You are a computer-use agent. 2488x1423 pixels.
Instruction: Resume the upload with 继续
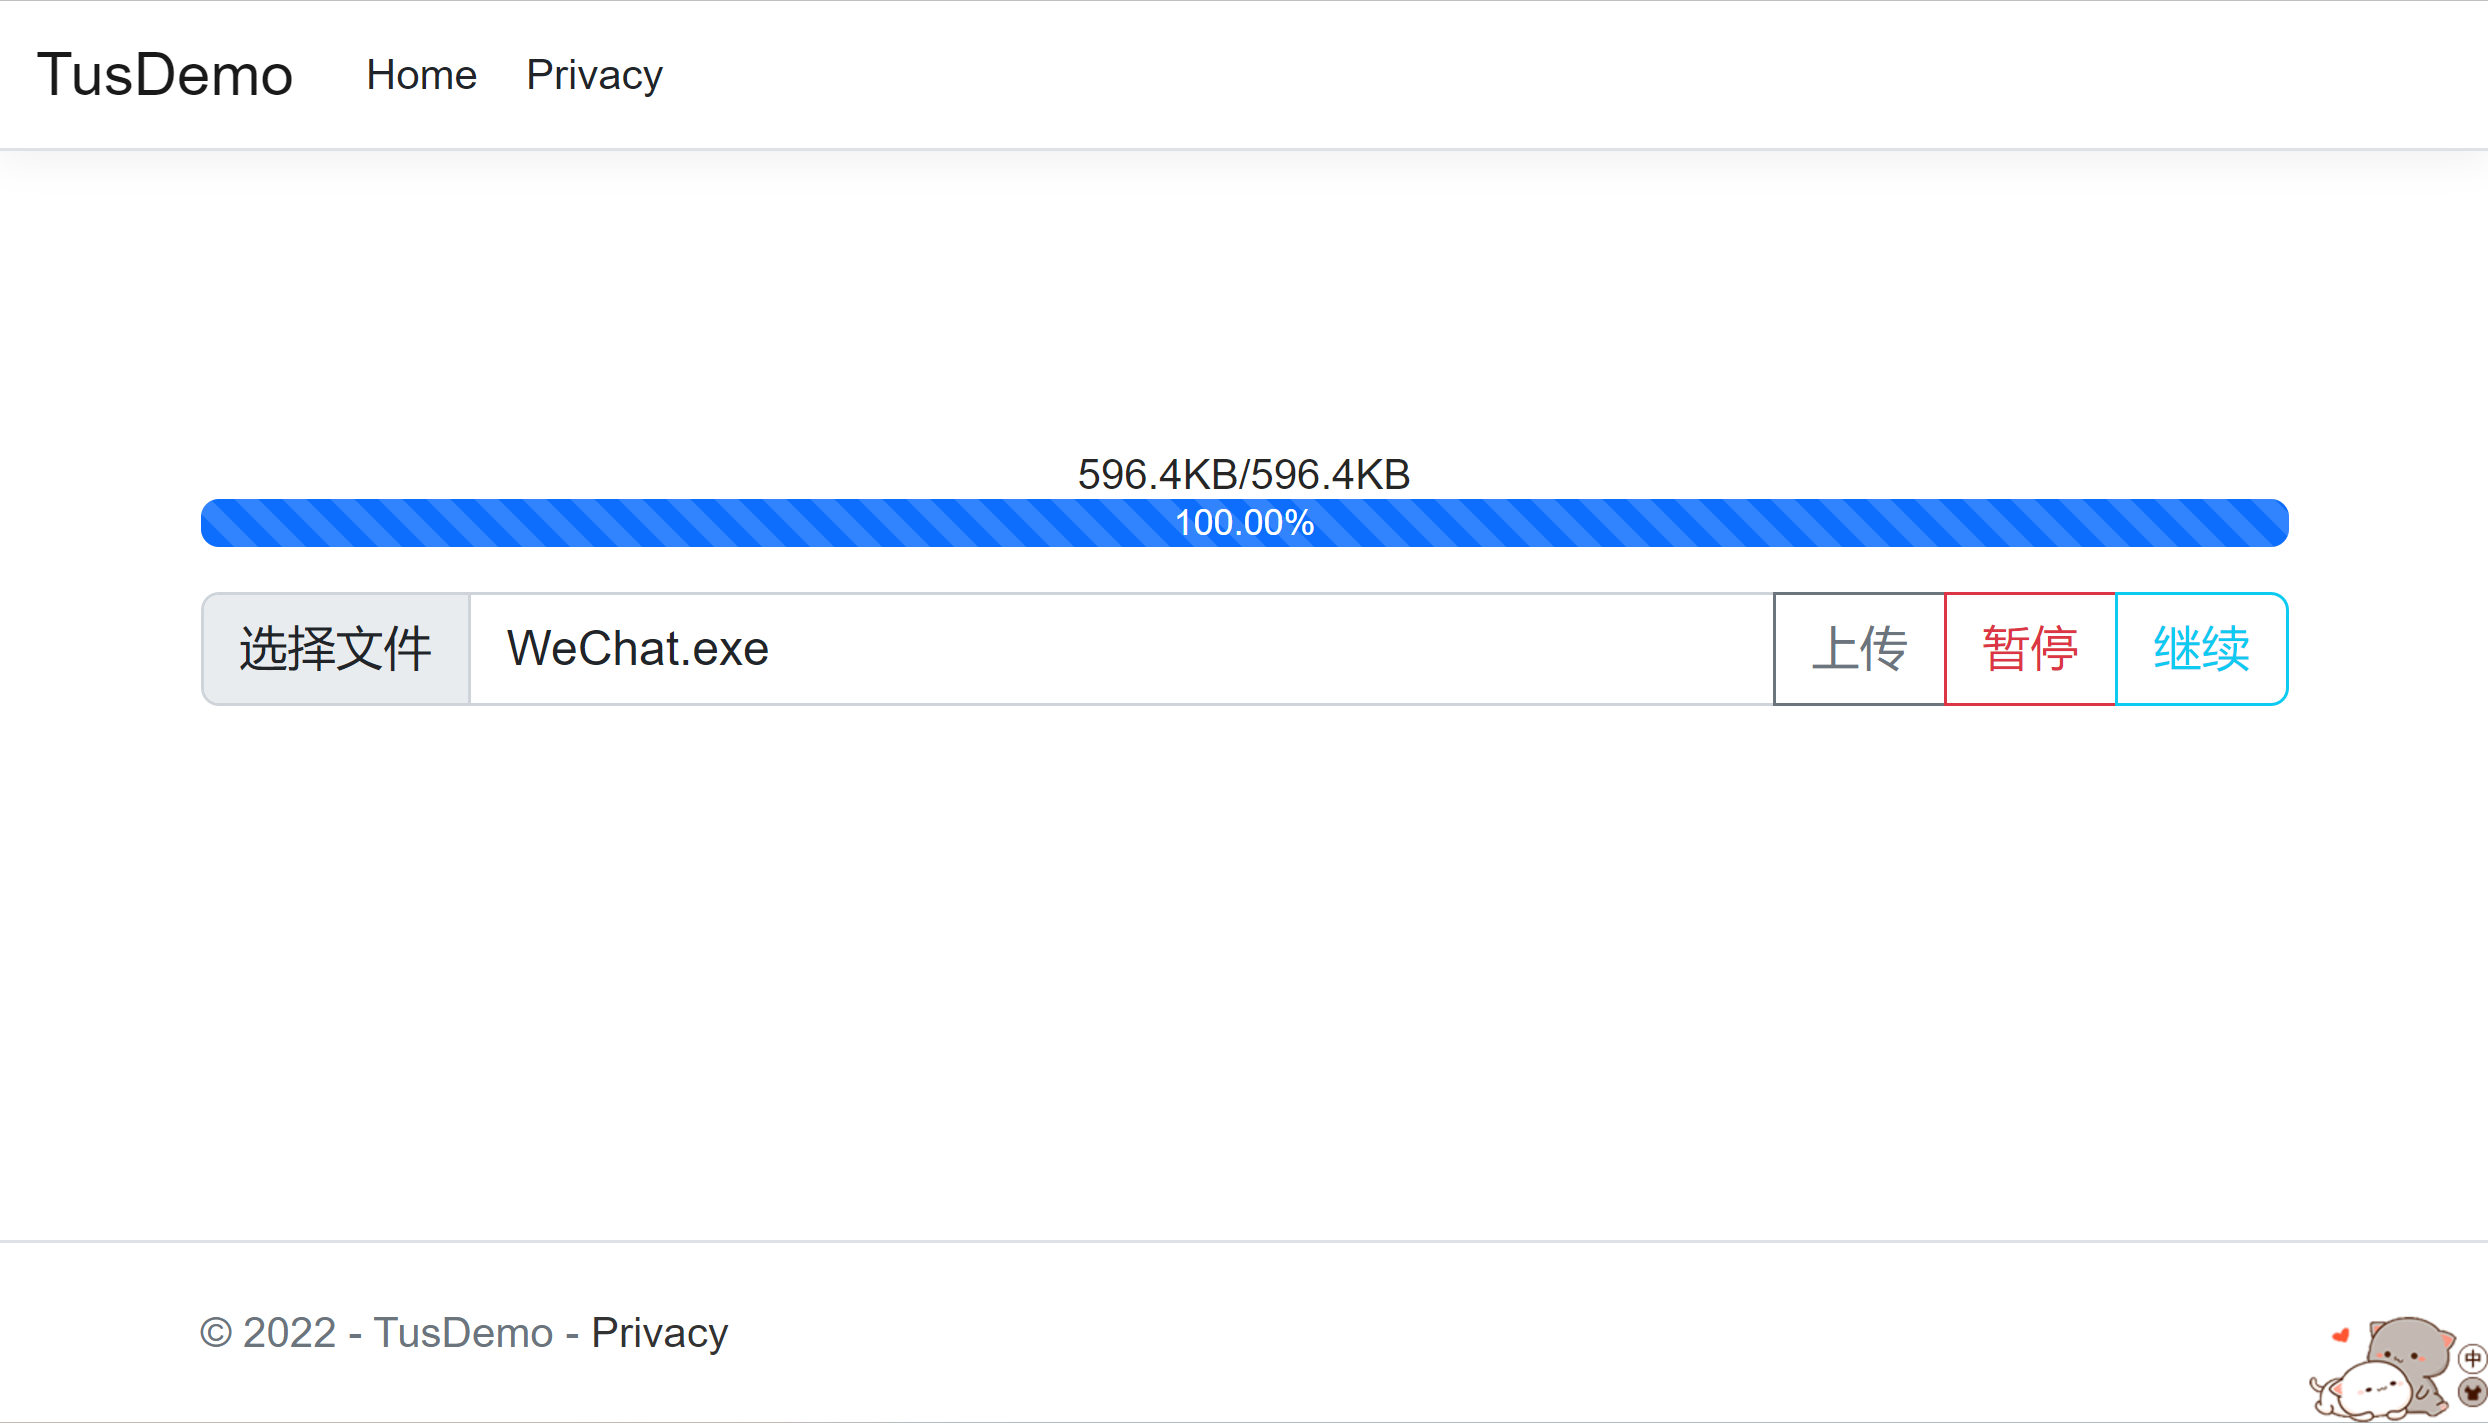[2202, 649]
